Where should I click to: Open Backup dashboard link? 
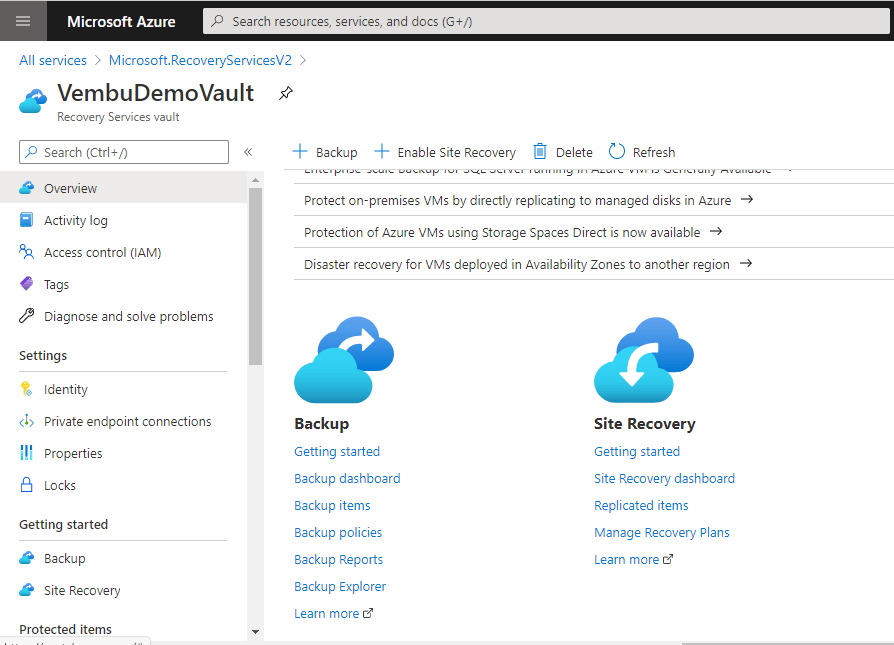pos(347,478)
